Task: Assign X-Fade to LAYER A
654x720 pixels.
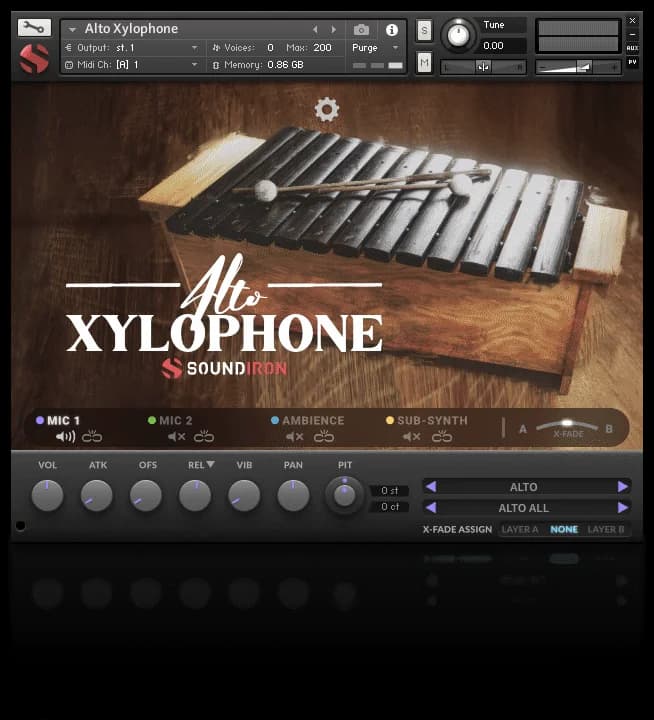Action: (x=519, y=529)
